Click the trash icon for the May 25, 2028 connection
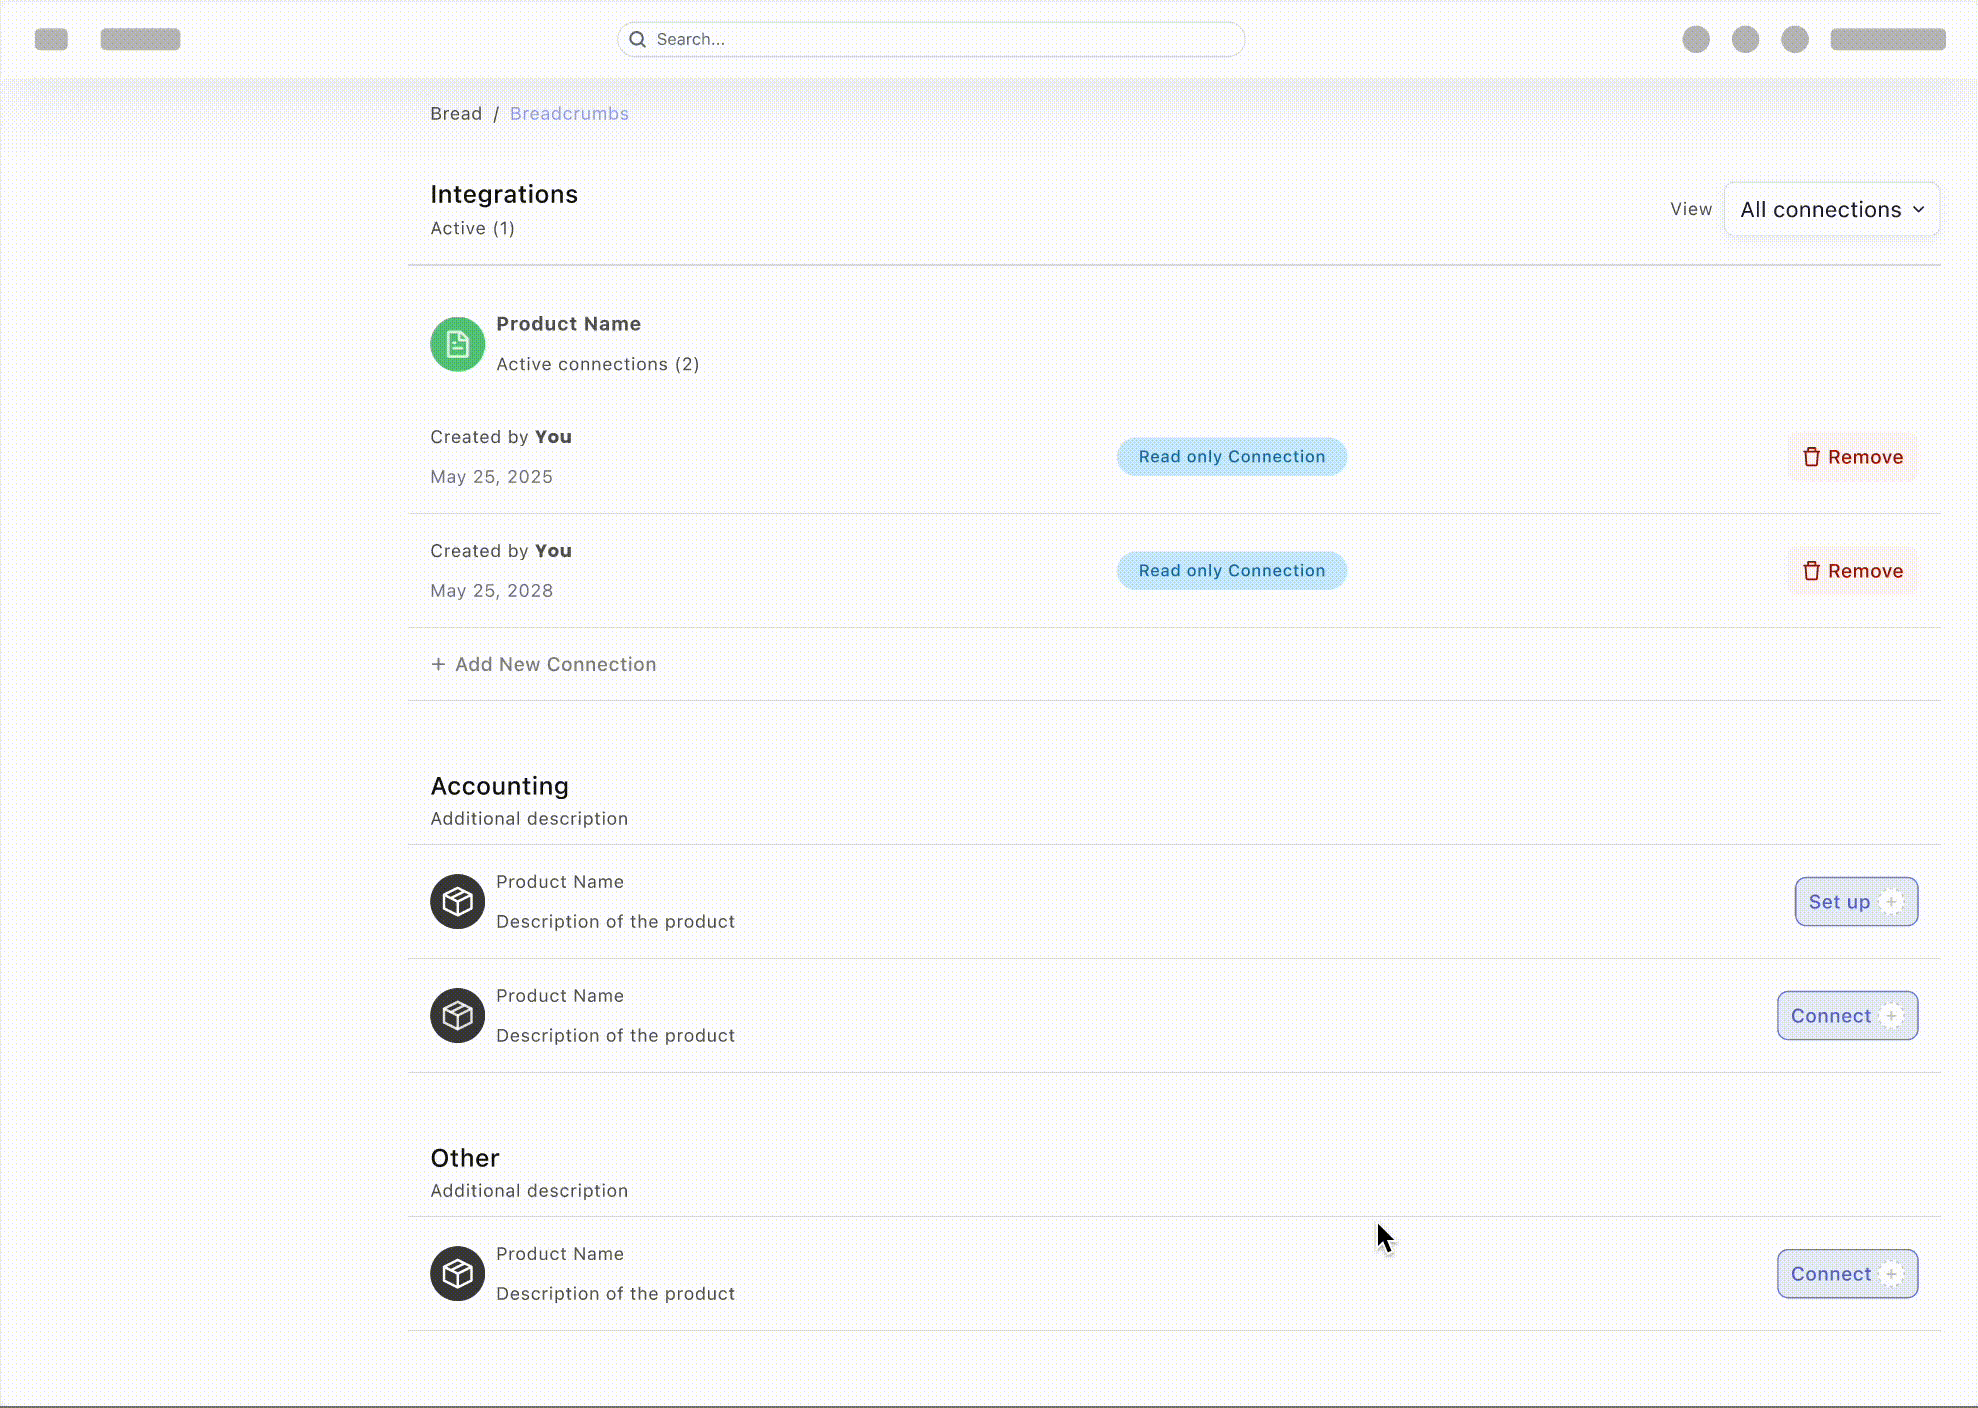The width and height of the screenshot is (1978, 1408). coord(1811,571)
